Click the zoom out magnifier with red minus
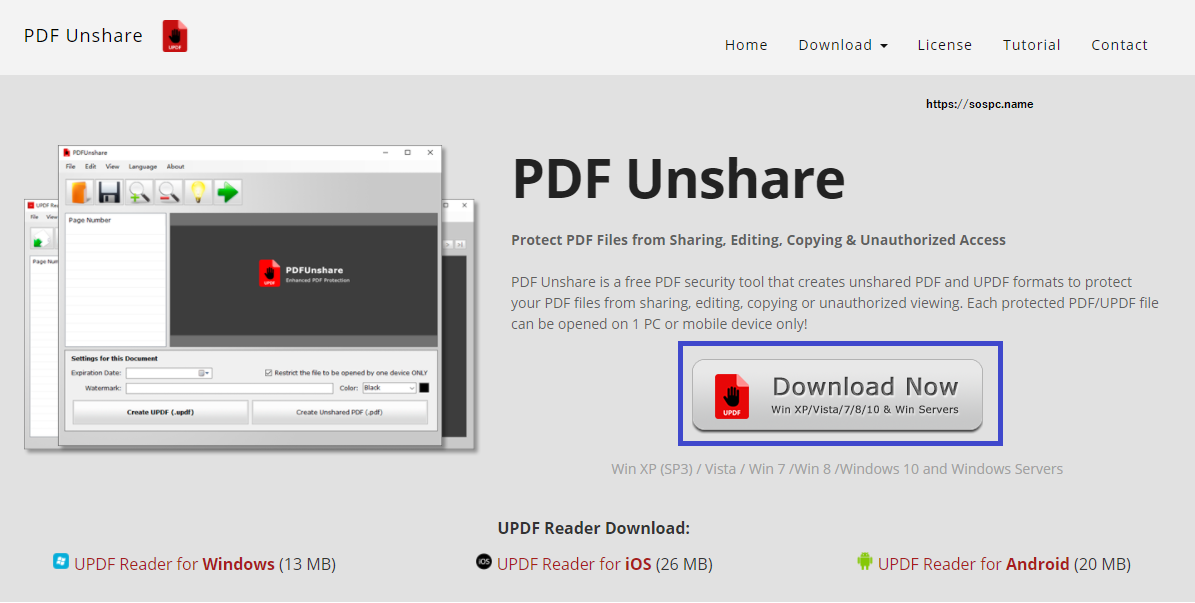 pyautogui.click(x=168, y=192)
